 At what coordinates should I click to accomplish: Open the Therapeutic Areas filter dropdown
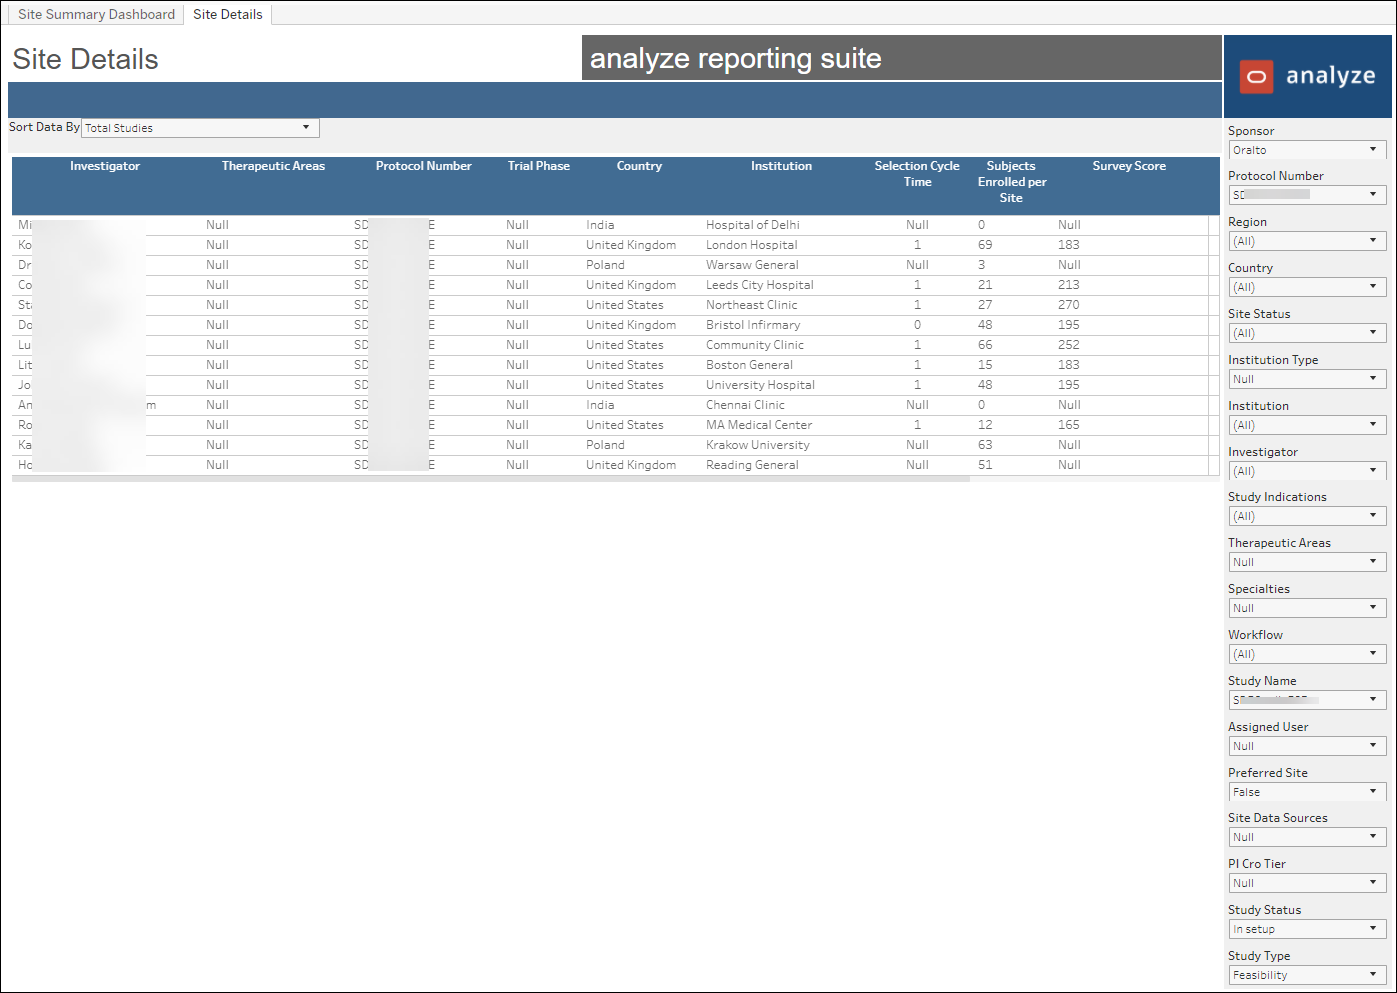pyautogui.click(x=1307, y=562)
